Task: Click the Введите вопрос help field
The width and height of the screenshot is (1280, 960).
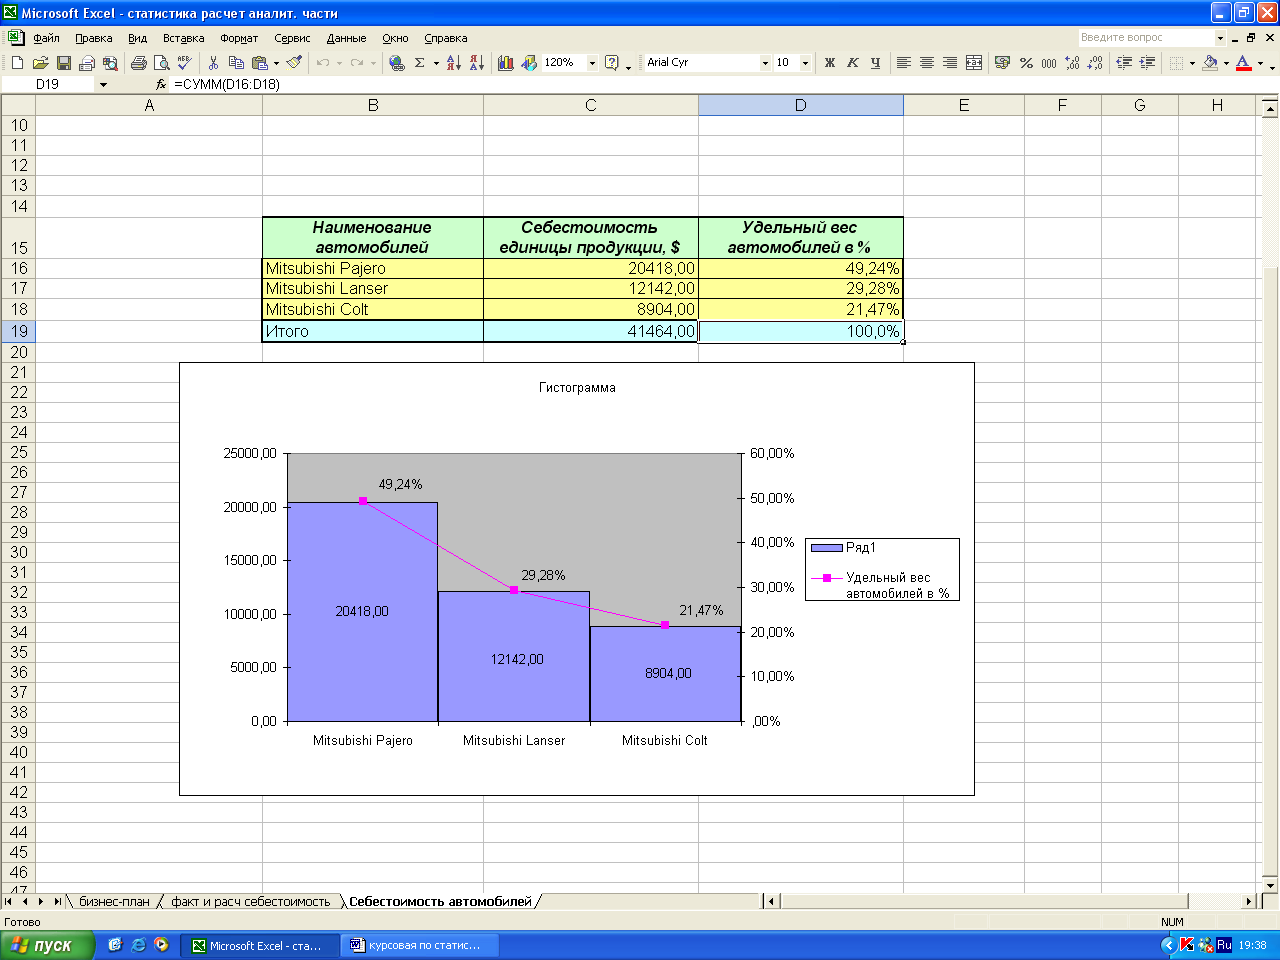Action: (1146, 38)
